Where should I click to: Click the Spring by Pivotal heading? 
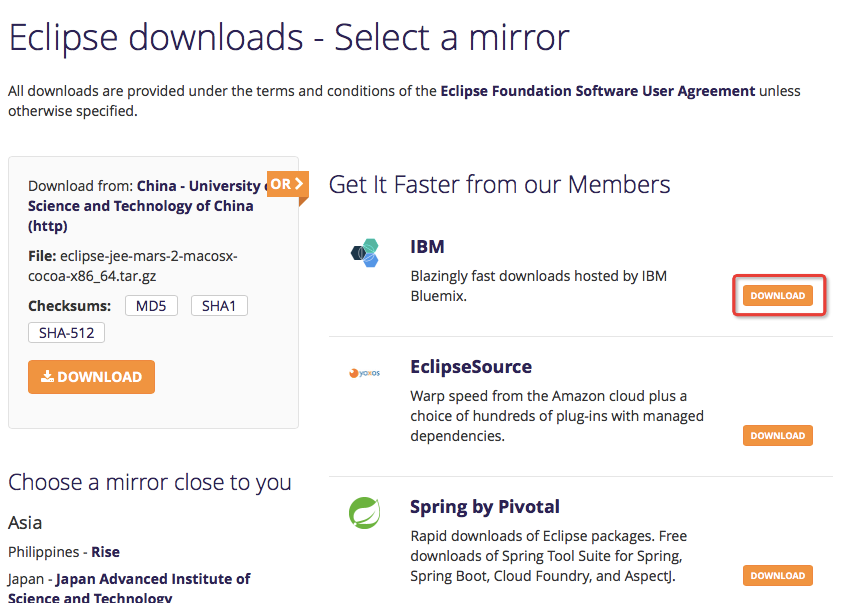pyautogui.click(x=484, y=507)
